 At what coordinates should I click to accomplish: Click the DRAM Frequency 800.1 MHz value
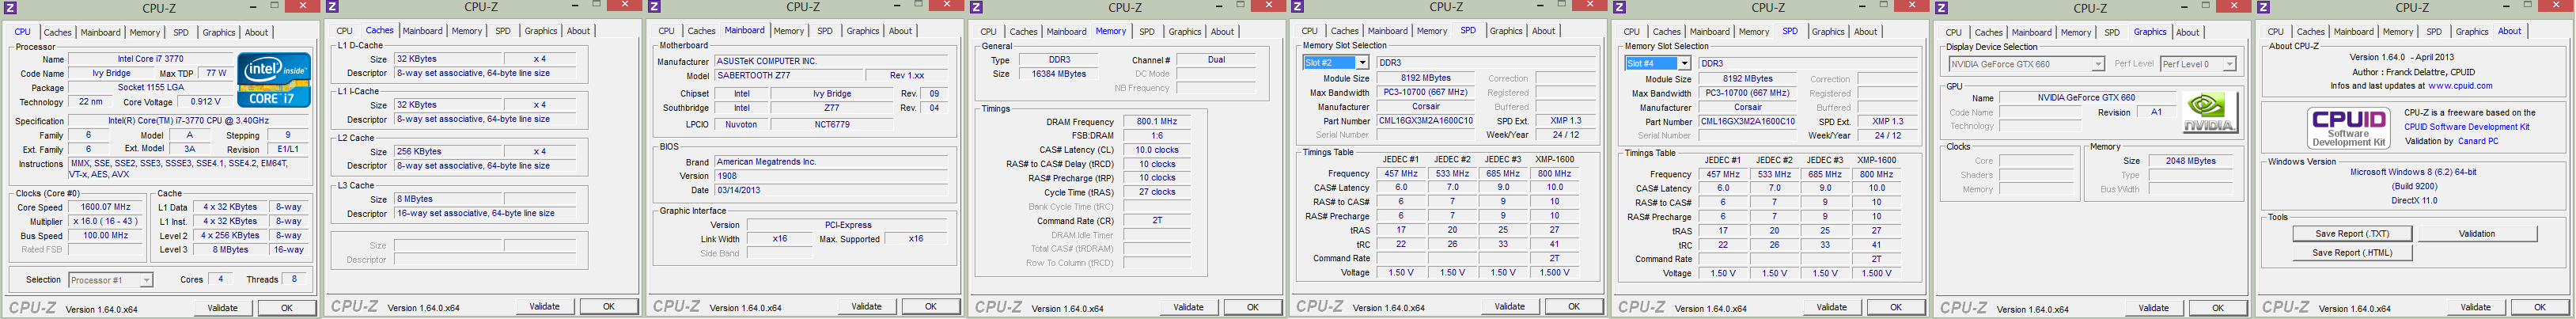pos(1157,122)
